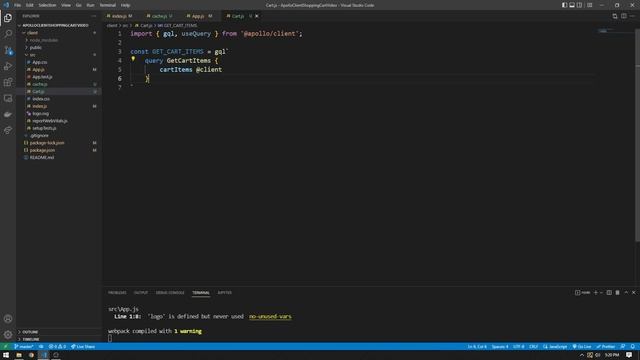The height and width of the screenshot is (360, 640).
Task: Open the compare changes icon in editor toolbar
Action: click(615, 16)
